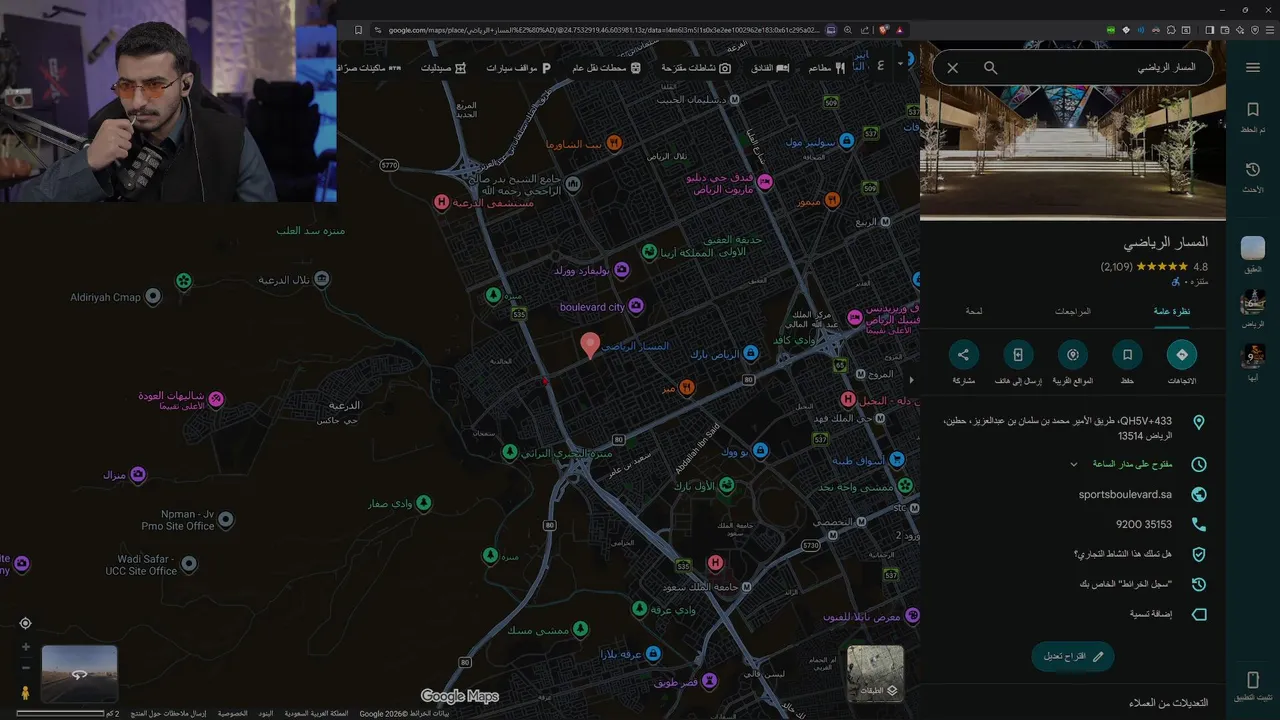The image size is (1280, 720).
Task: Click the address location pin icon
Action: click(x=1198, y=422)
